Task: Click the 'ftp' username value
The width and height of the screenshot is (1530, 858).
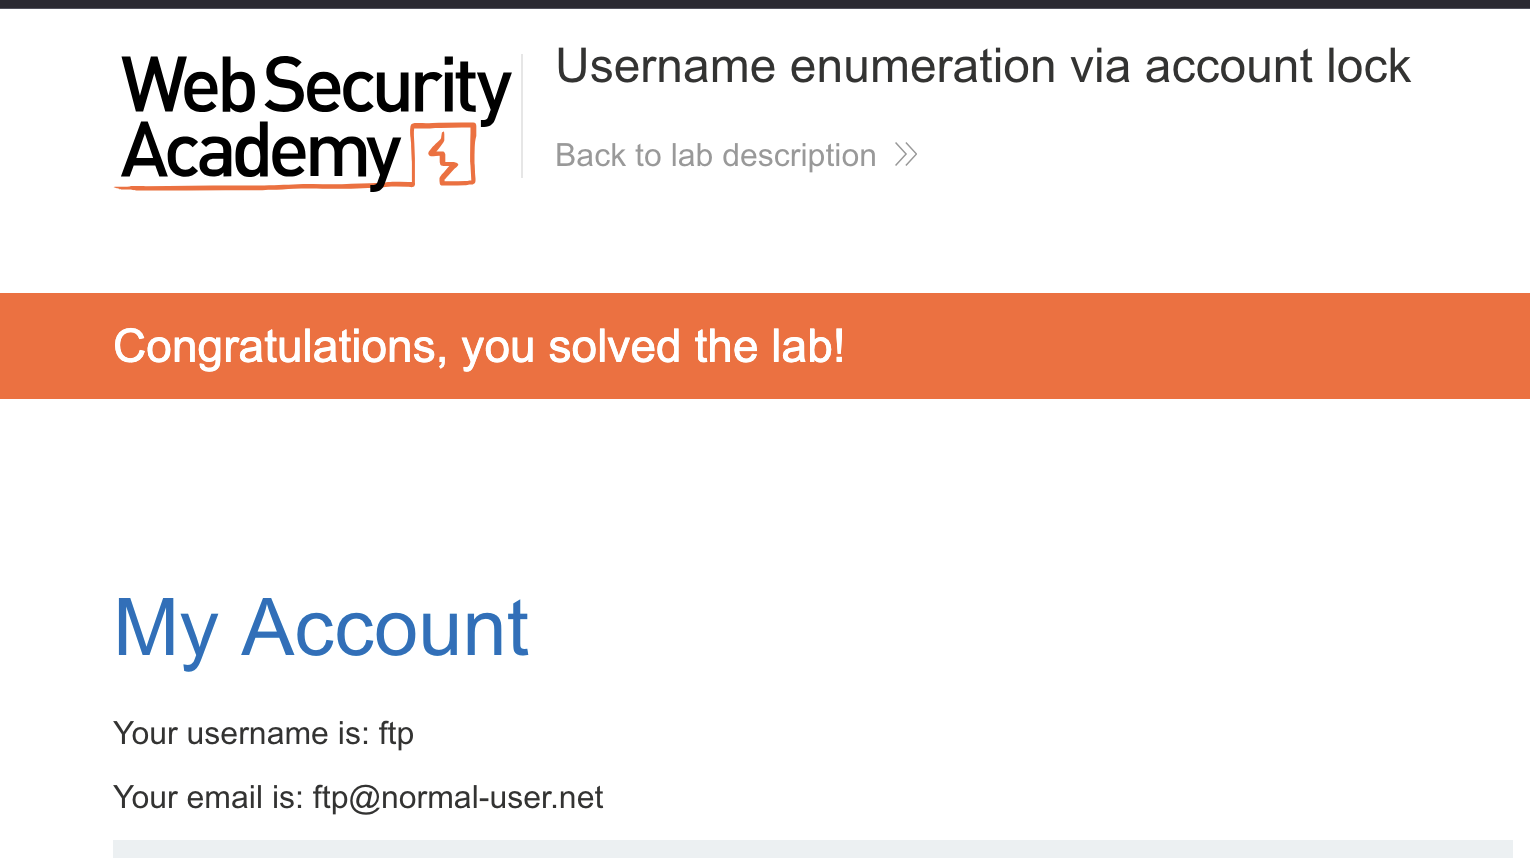Action: point(396,734)
